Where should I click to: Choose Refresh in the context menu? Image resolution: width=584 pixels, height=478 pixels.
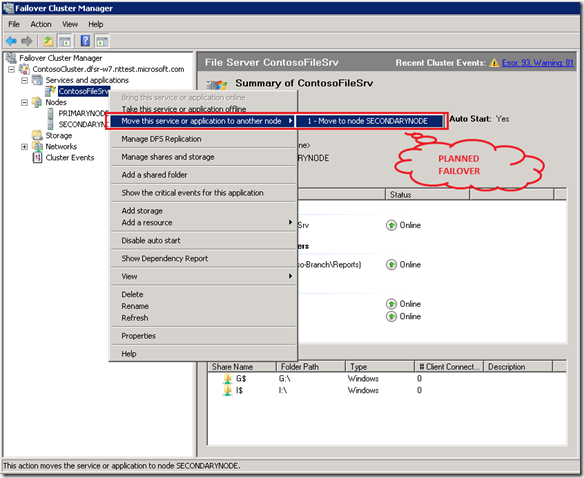pyautogui.click(x=203, y=318)
